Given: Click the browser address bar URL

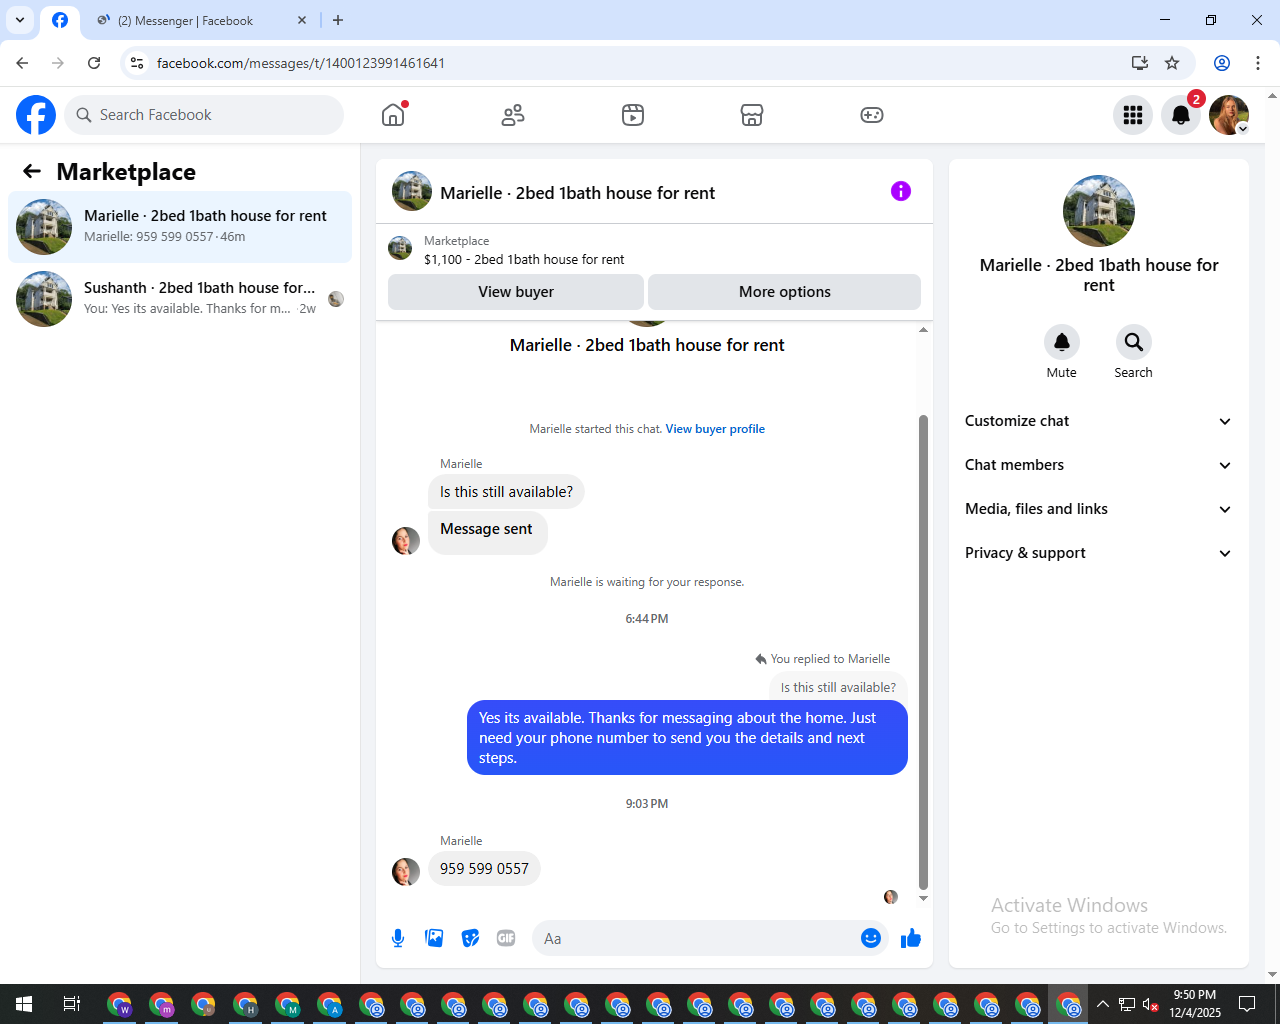Looking at the screenshot, I should [301, 63].
